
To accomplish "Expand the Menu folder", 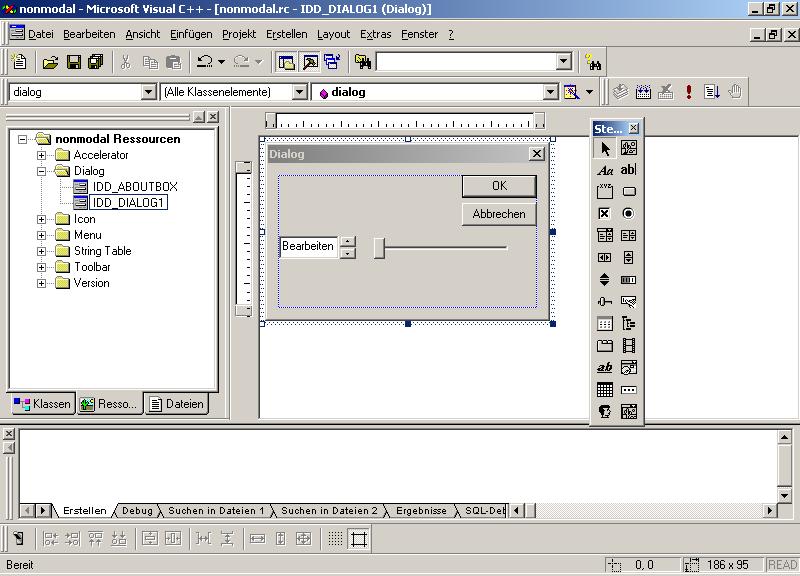I will [41, 235].
